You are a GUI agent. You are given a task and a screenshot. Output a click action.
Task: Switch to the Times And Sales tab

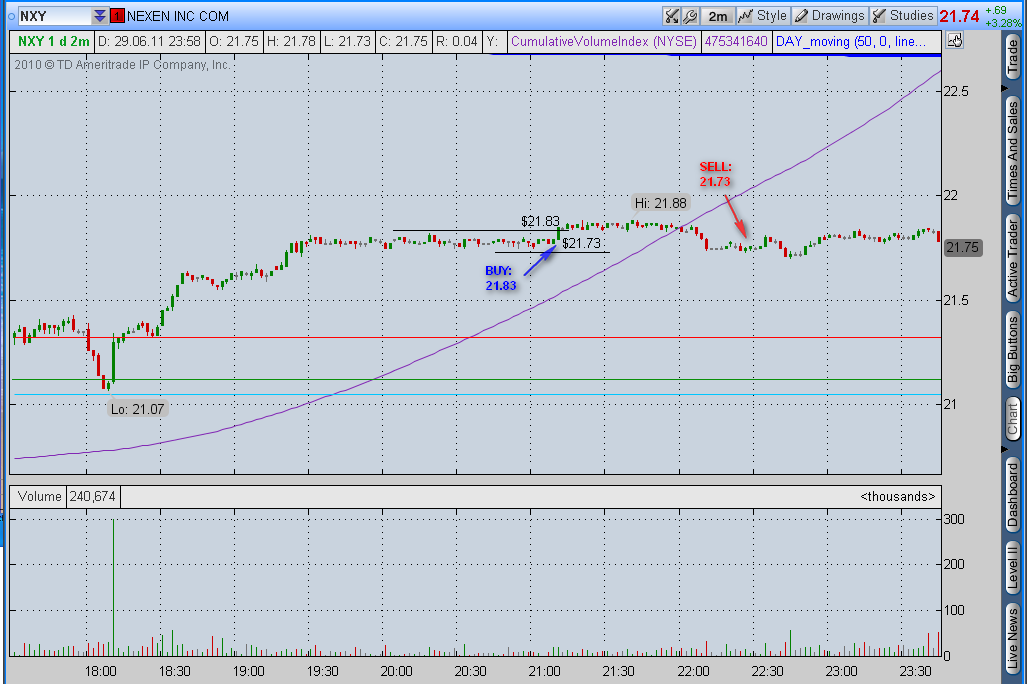click(x=1013, y=149)
